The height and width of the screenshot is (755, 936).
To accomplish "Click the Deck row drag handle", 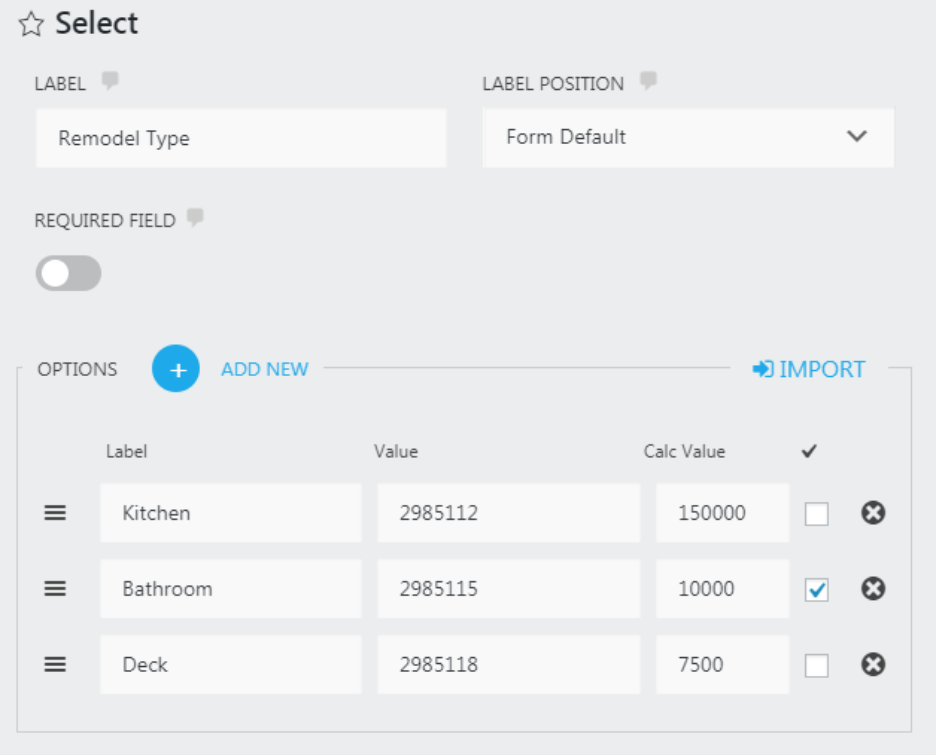I will tap(55, 665).
